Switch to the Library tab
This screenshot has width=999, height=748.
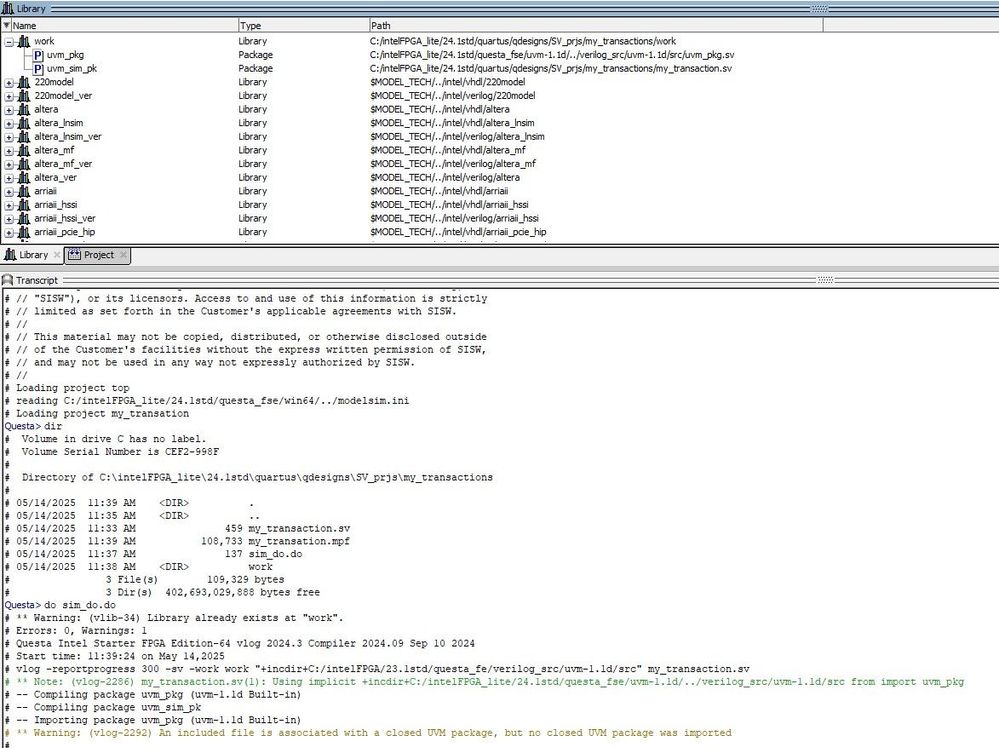coord(32,255)
